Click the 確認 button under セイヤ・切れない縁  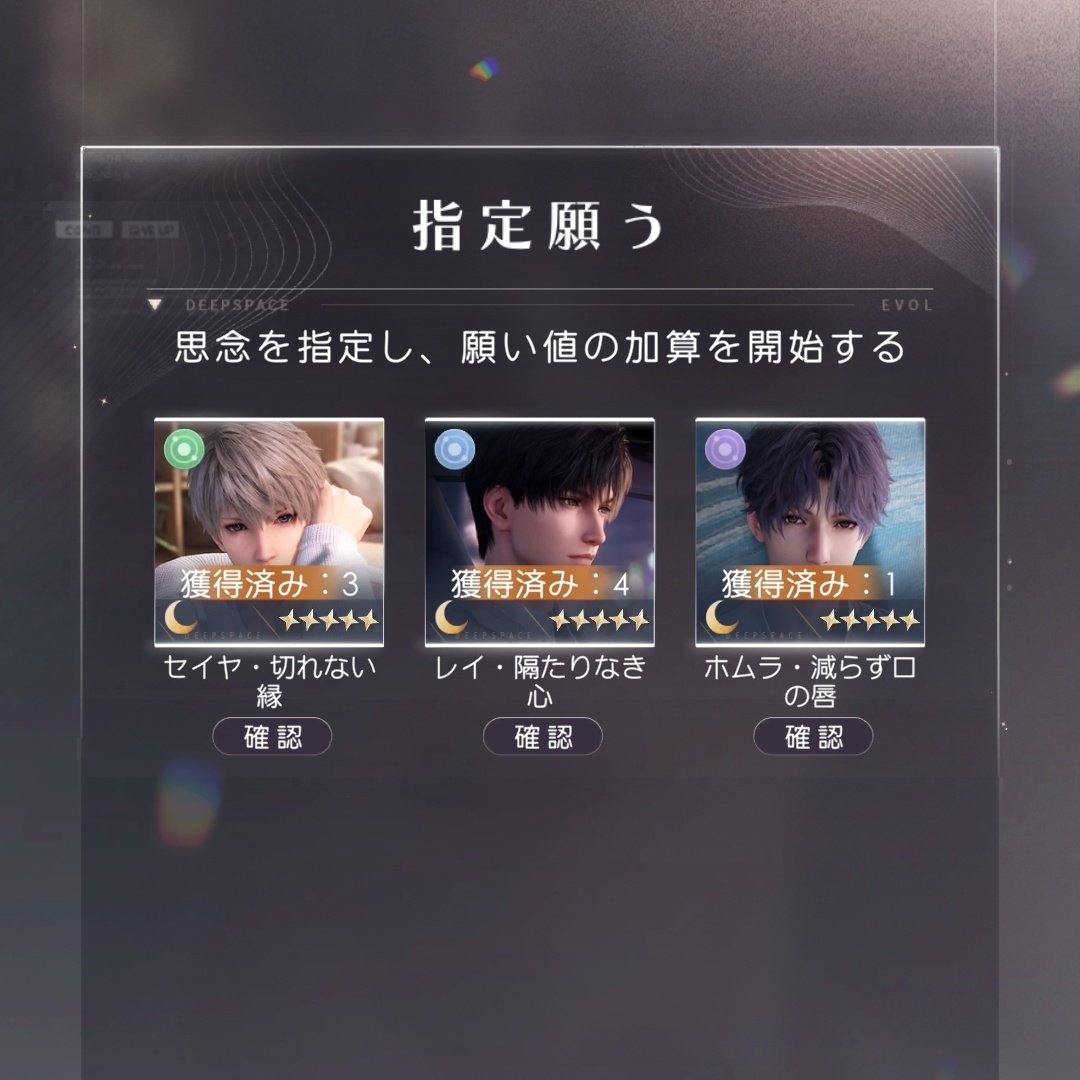coord(272,736)
